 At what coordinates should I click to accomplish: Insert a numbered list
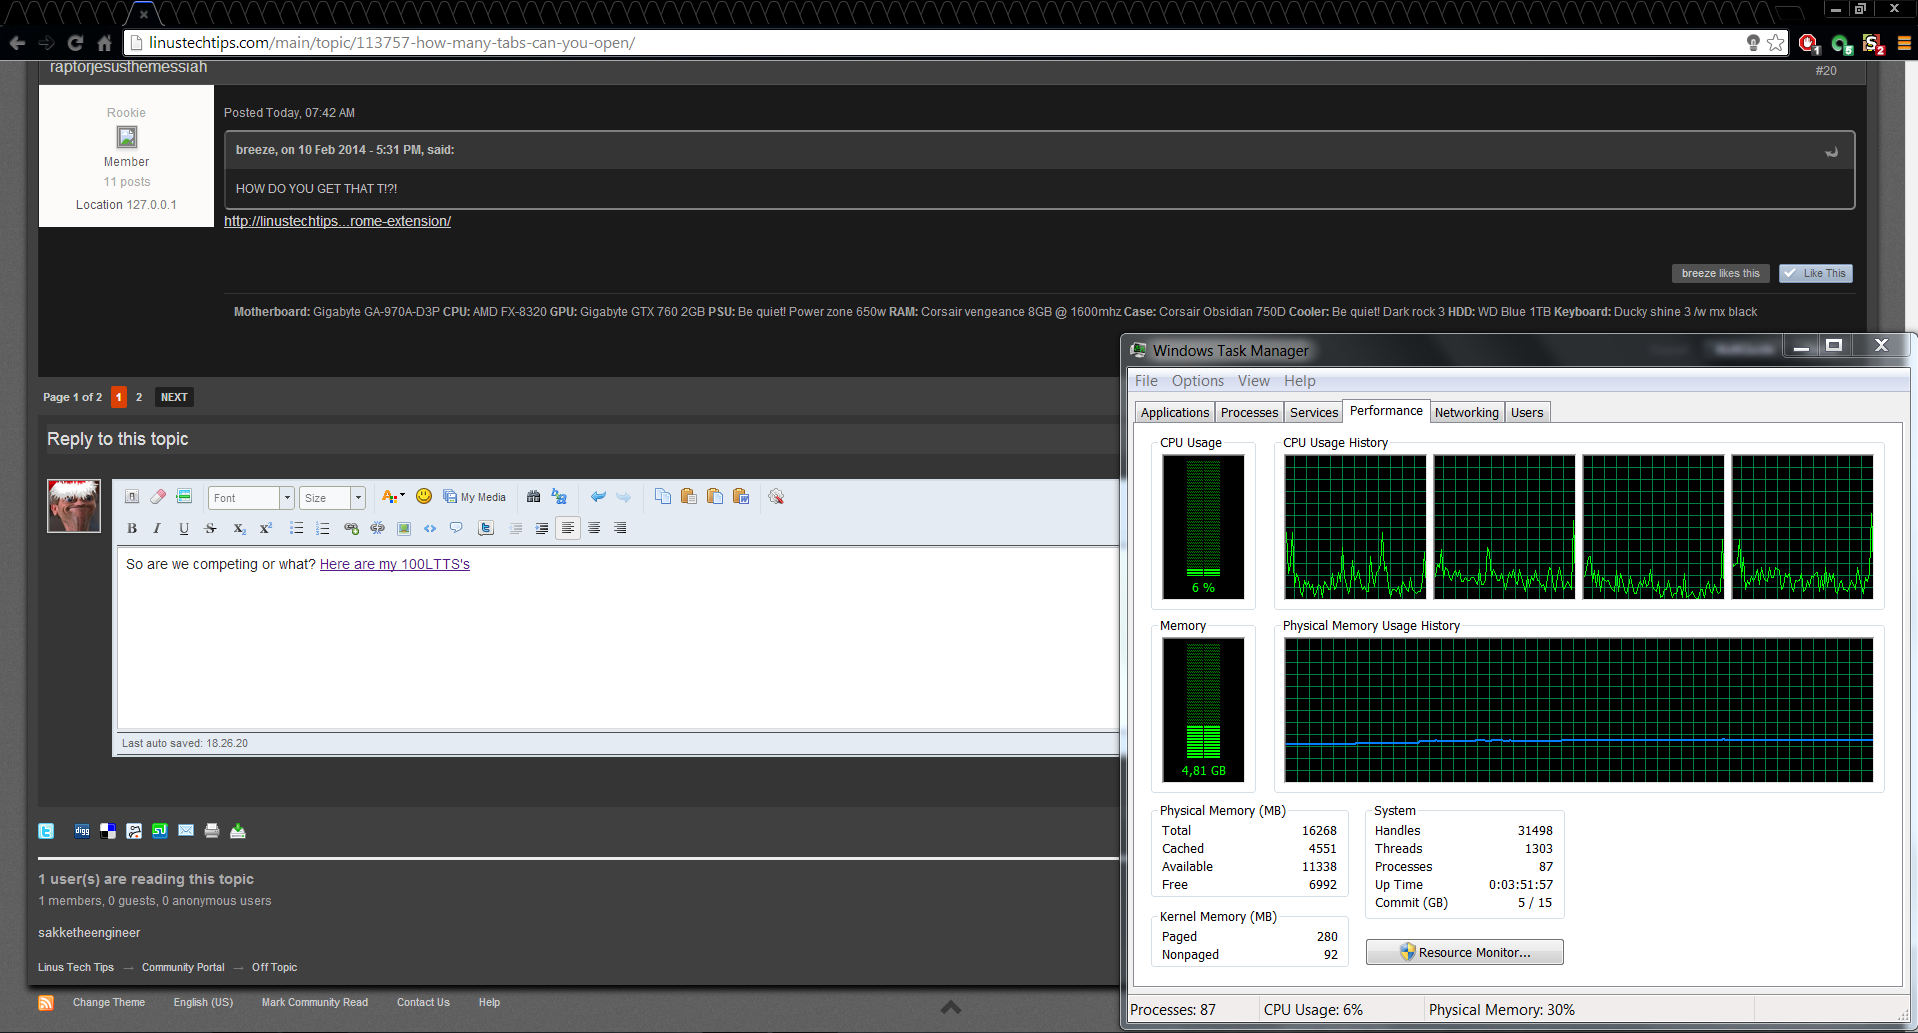click(x=322, y=528)
